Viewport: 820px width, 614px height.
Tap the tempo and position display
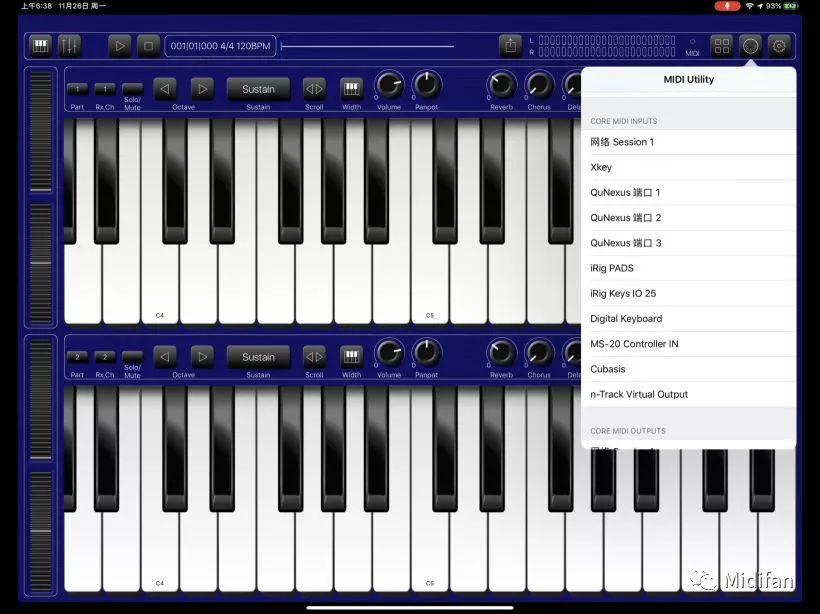click(x=220, y=46)
